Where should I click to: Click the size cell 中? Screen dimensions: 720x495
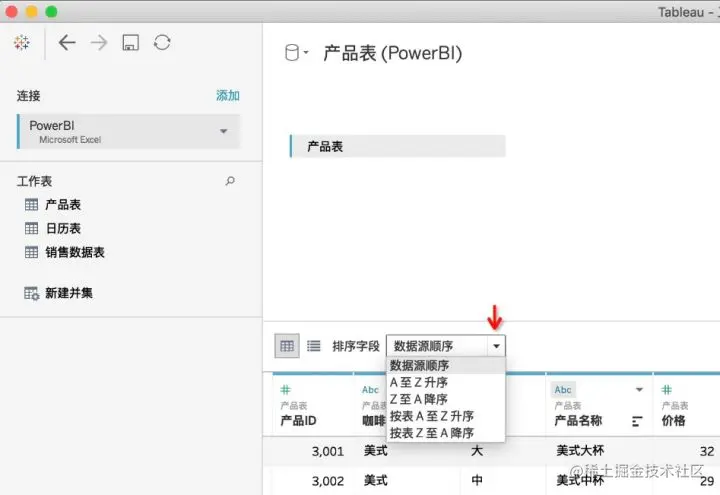pyautogui.click(x=477, y=480)
